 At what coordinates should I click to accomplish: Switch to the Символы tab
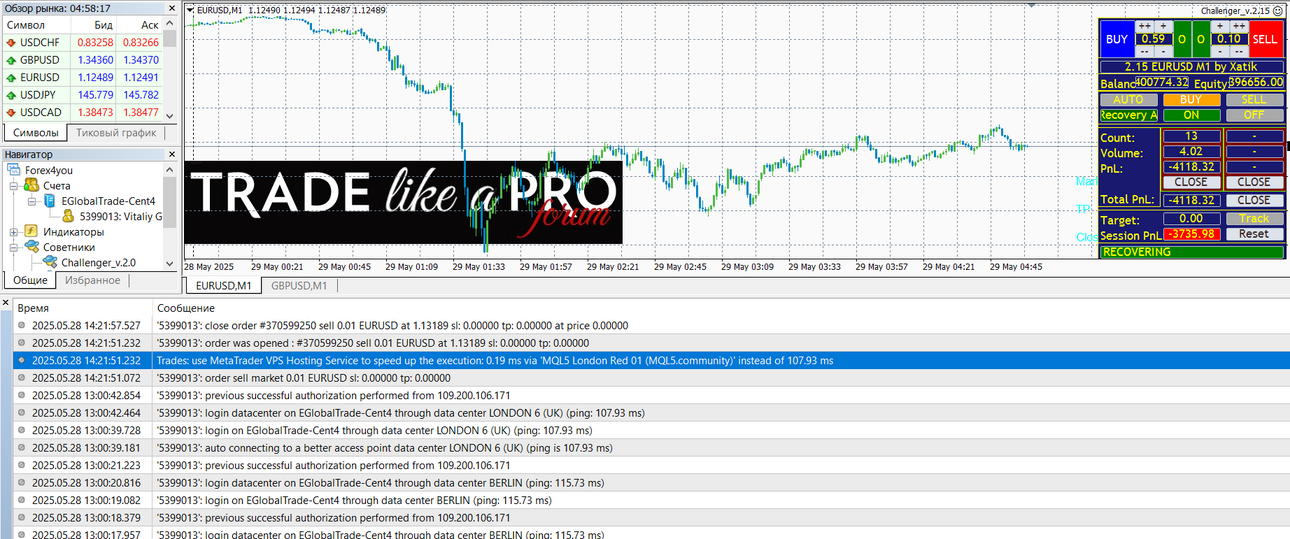coord(35,133)
